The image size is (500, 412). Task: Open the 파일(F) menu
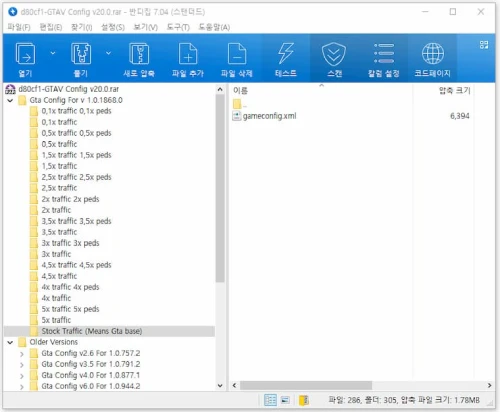(x=19, y=27)
